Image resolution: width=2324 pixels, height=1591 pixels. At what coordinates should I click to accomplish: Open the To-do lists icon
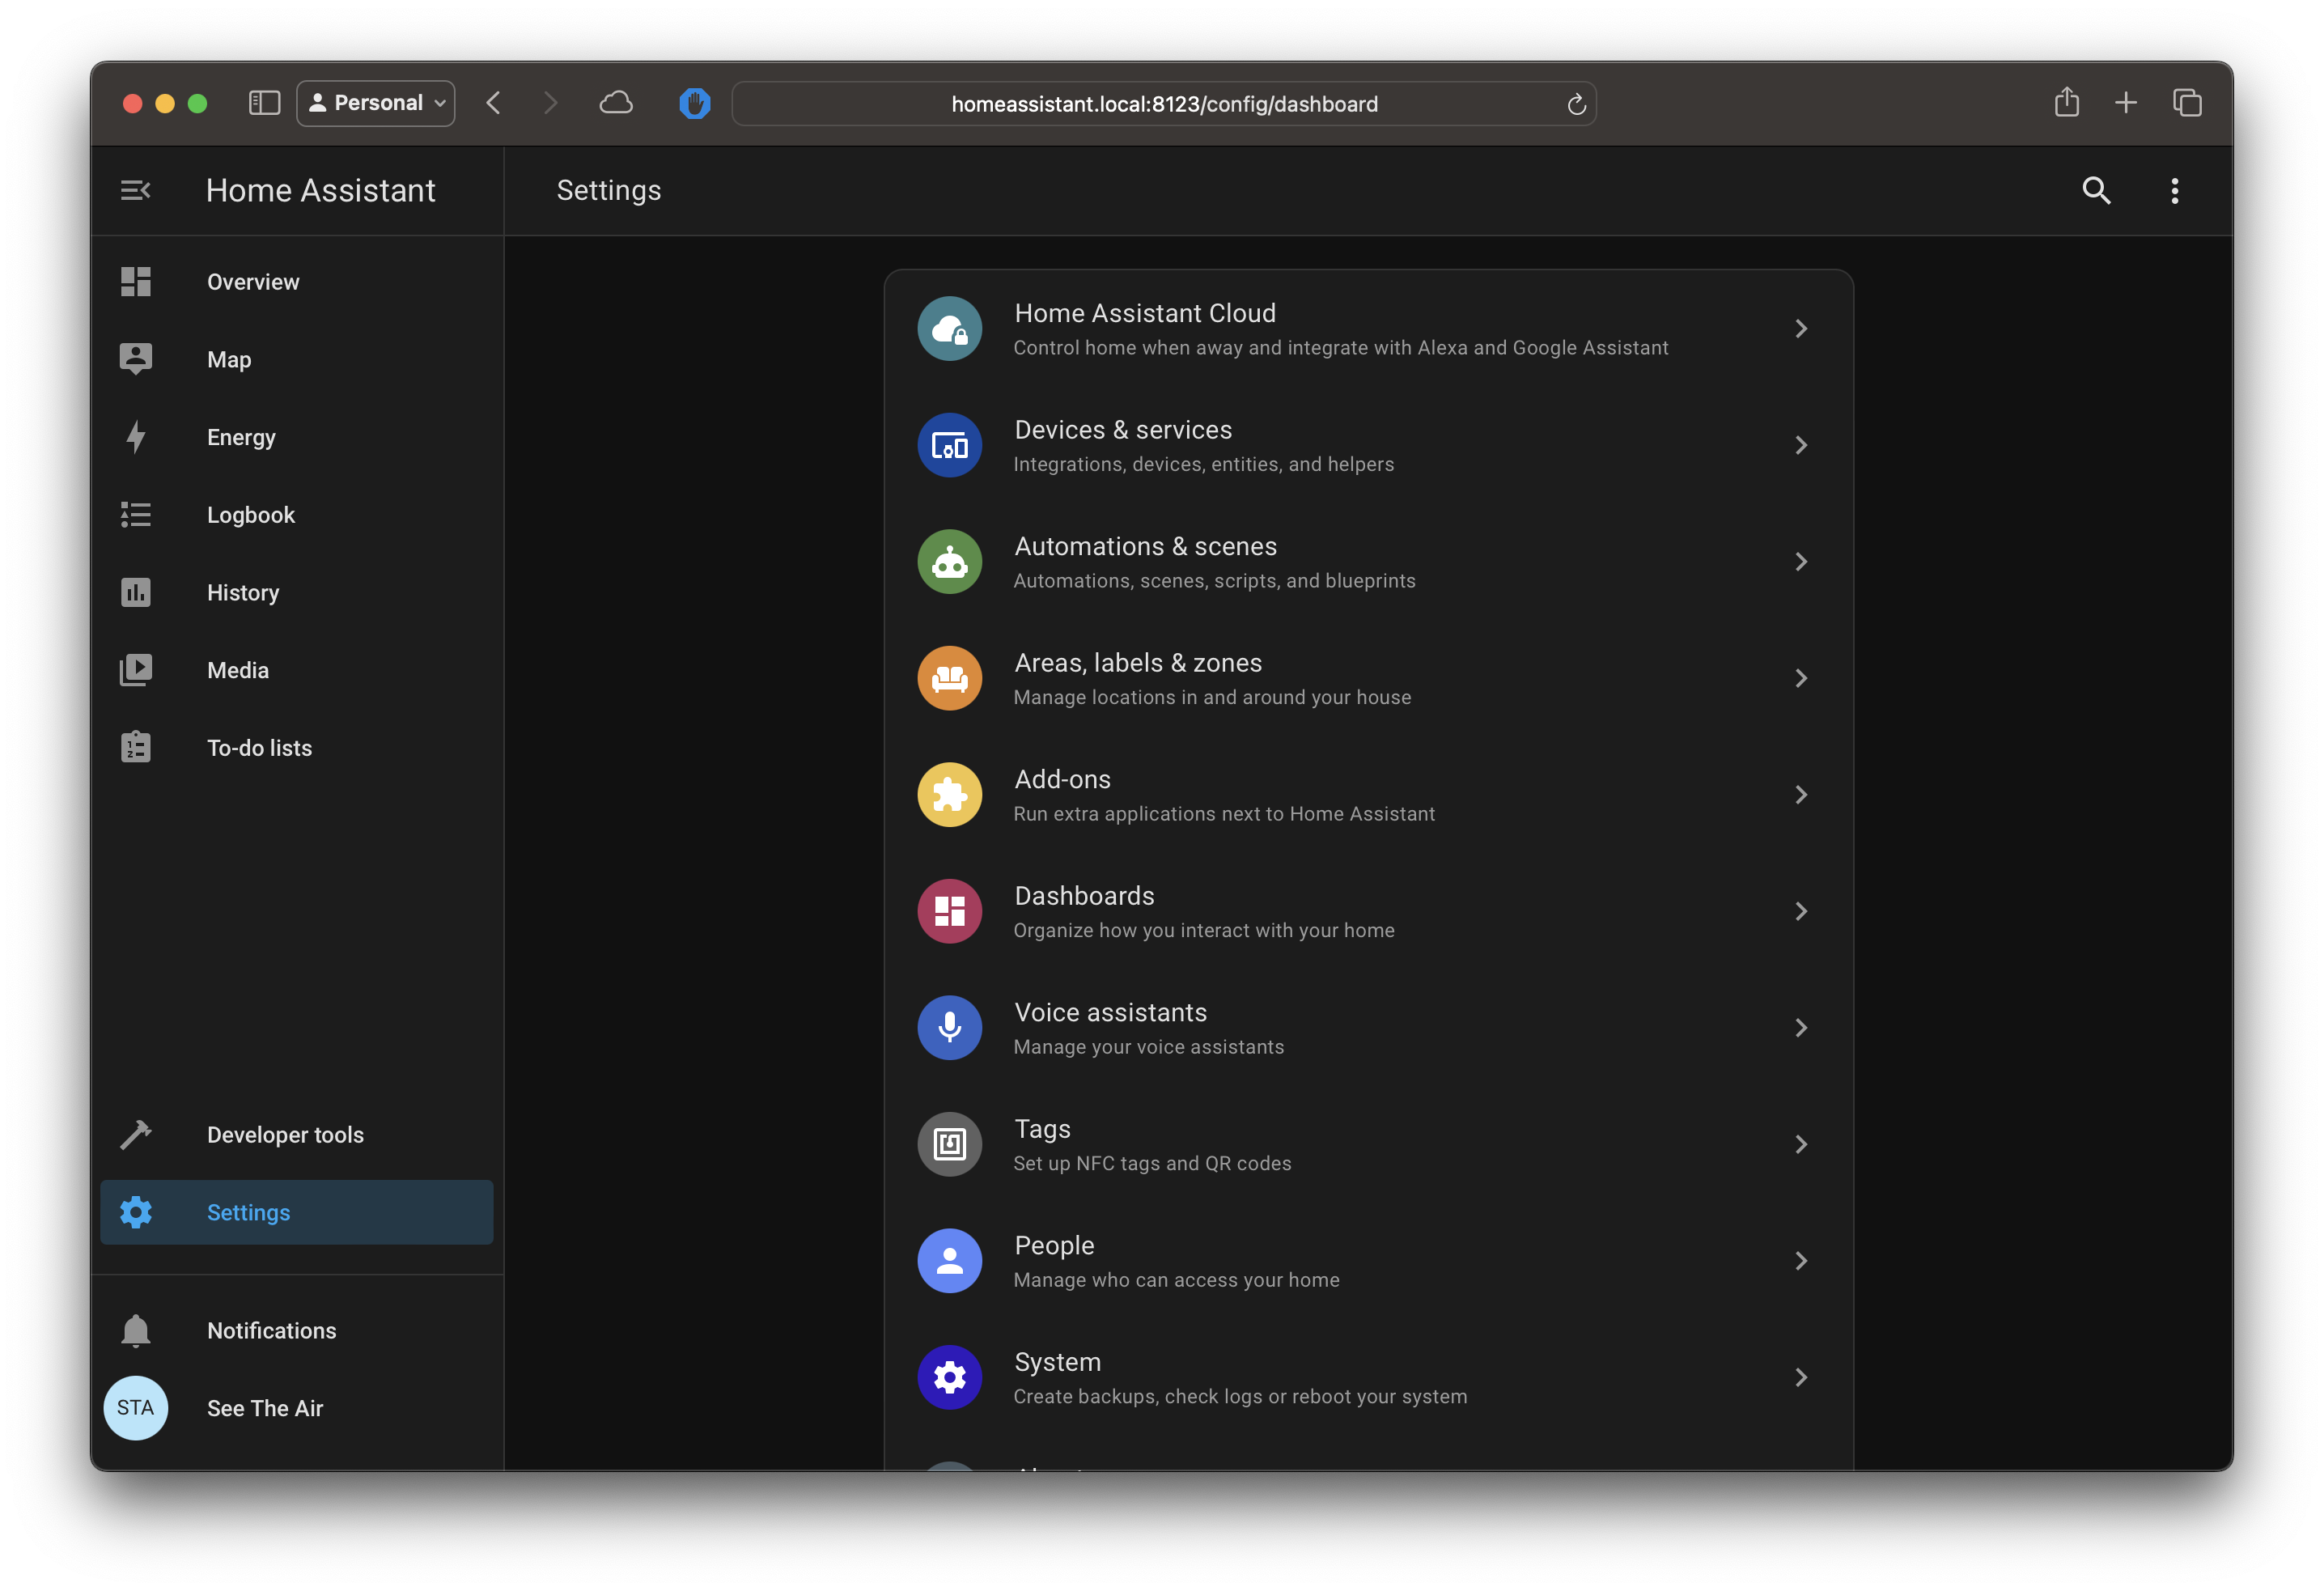(136, 748)
